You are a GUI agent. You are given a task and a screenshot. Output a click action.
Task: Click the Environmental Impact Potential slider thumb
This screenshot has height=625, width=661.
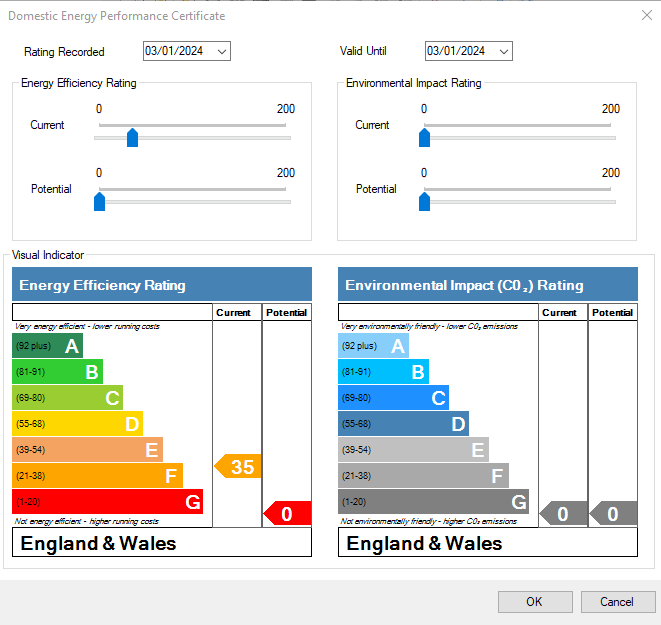[424, 202]
